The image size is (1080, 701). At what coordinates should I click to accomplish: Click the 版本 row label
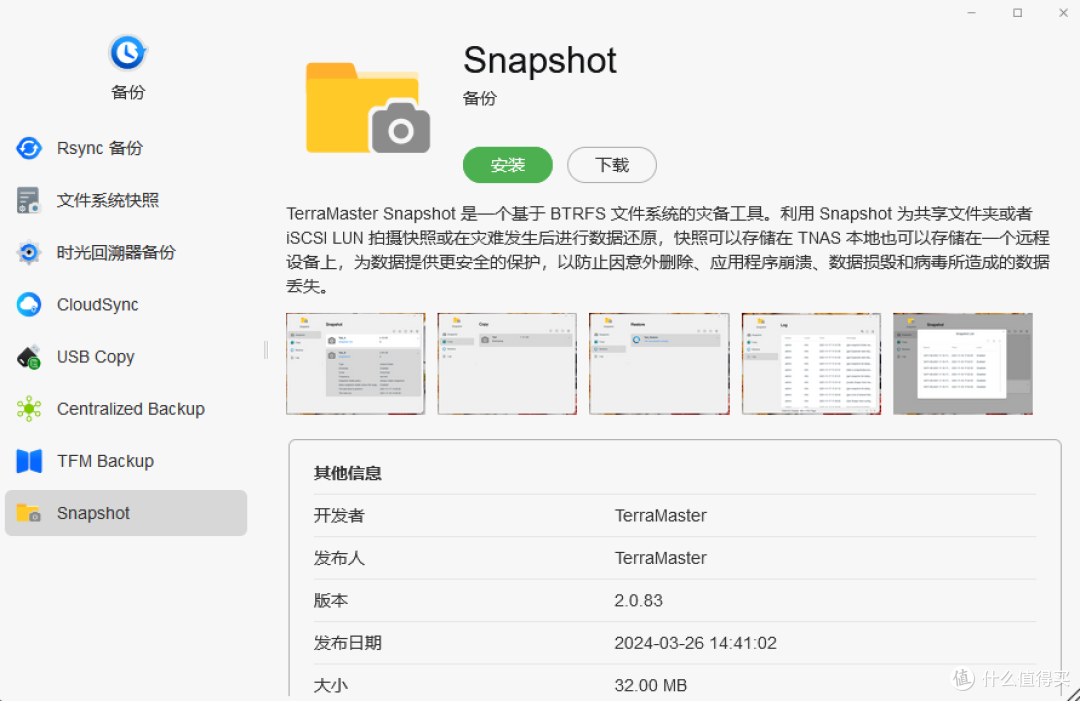click(x=331, y=600)
